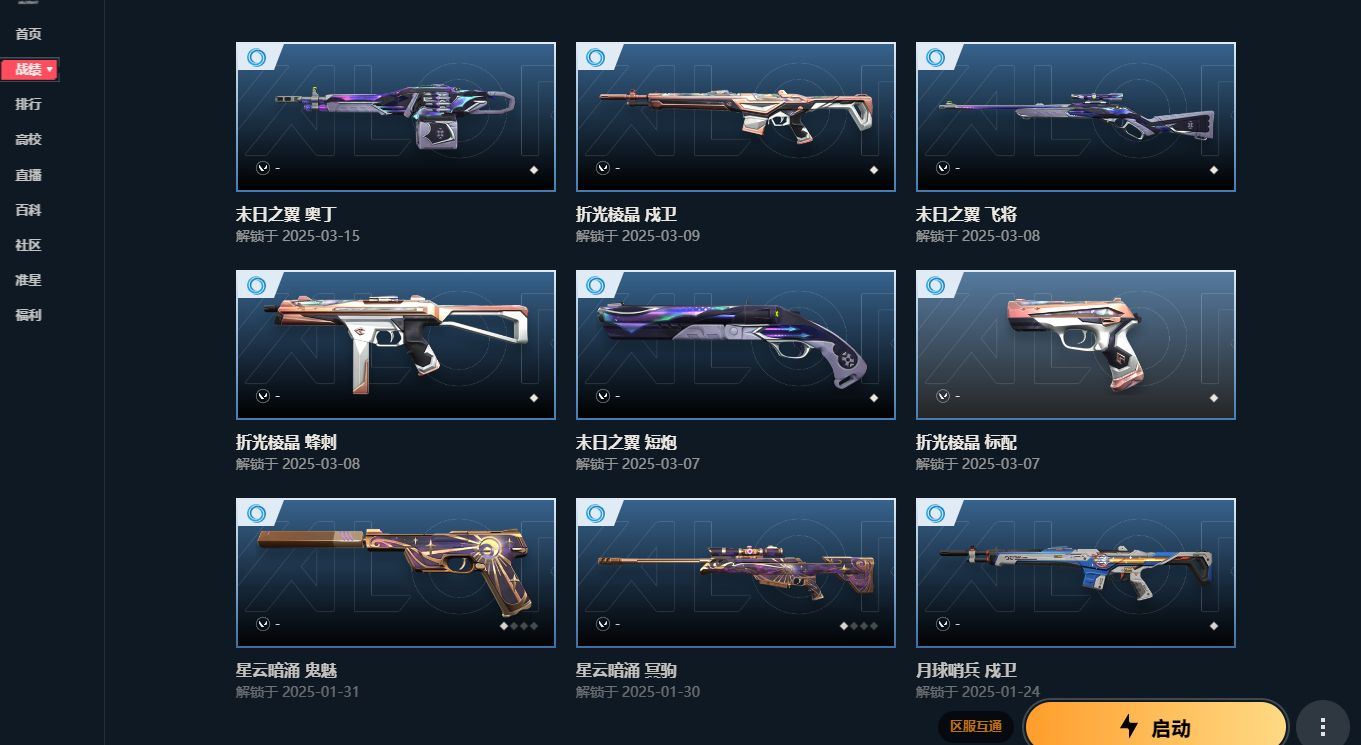Expand the 战绩 dropdown in sidebar
The image size is (1361, 745).
pyautogui.click(x=30, y=69)
